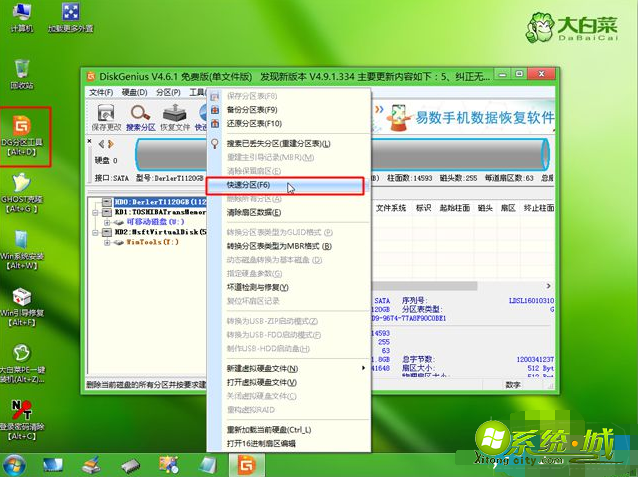Click the 标识 column header
Viewport: 638px width, 477px height.
tap(423, 208)
